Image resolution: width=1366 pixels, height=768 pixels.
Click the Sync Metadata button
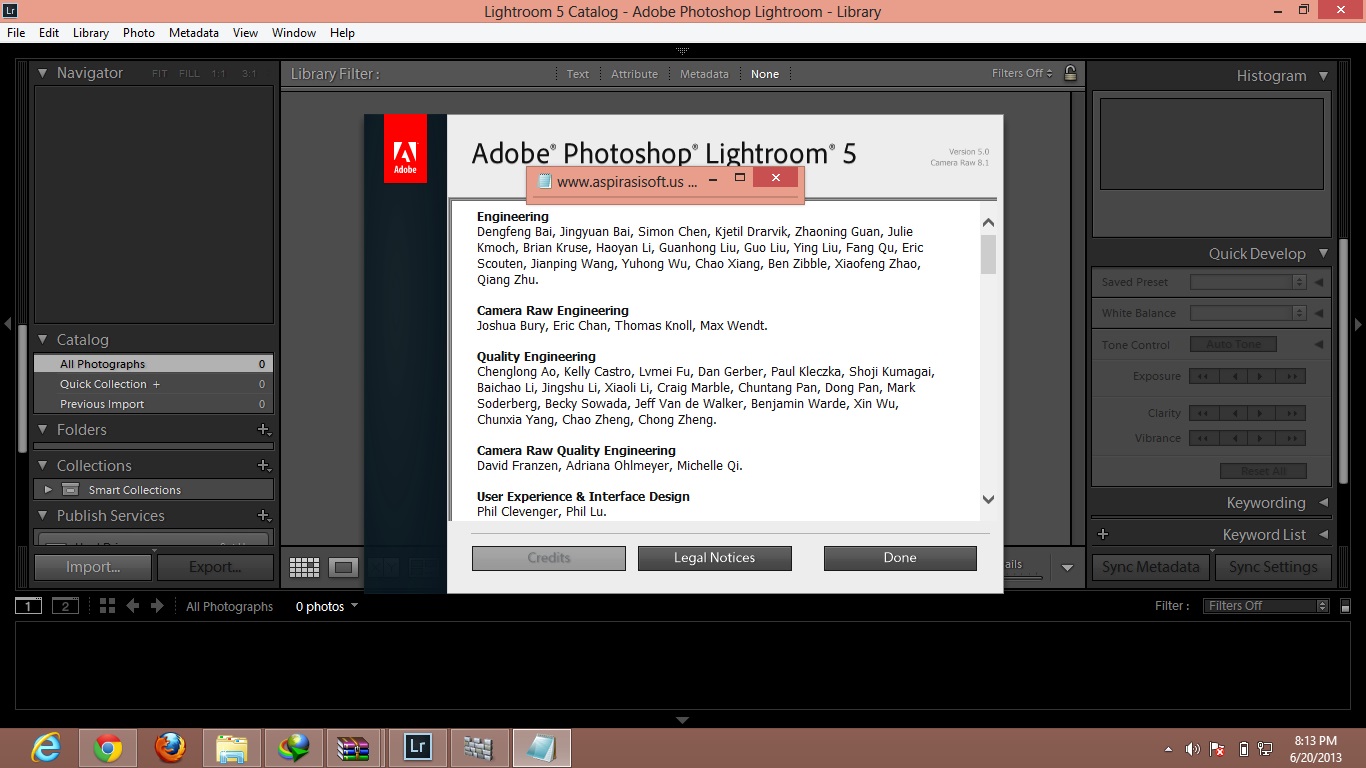(x=1151, y=567)
